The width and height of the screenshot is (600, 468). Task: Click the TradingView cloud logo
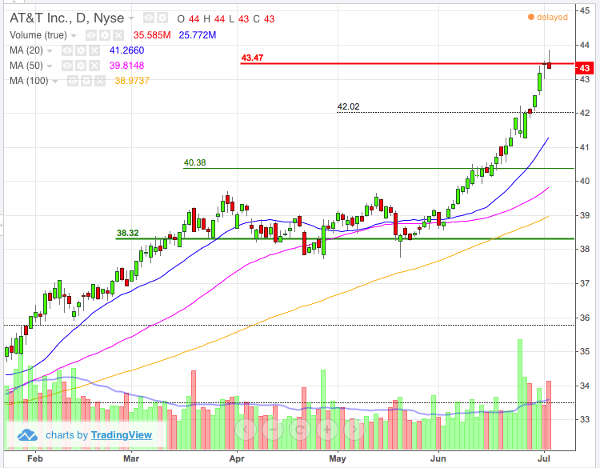pyautogui.click(x=28, y=435)
